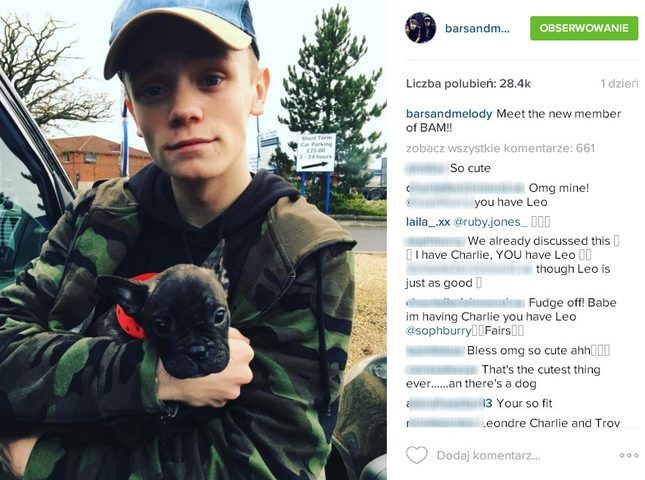Open blurred username beside Fudge off! comment
Viewport: 645px width, 480px height.
(x=465, y=303)
